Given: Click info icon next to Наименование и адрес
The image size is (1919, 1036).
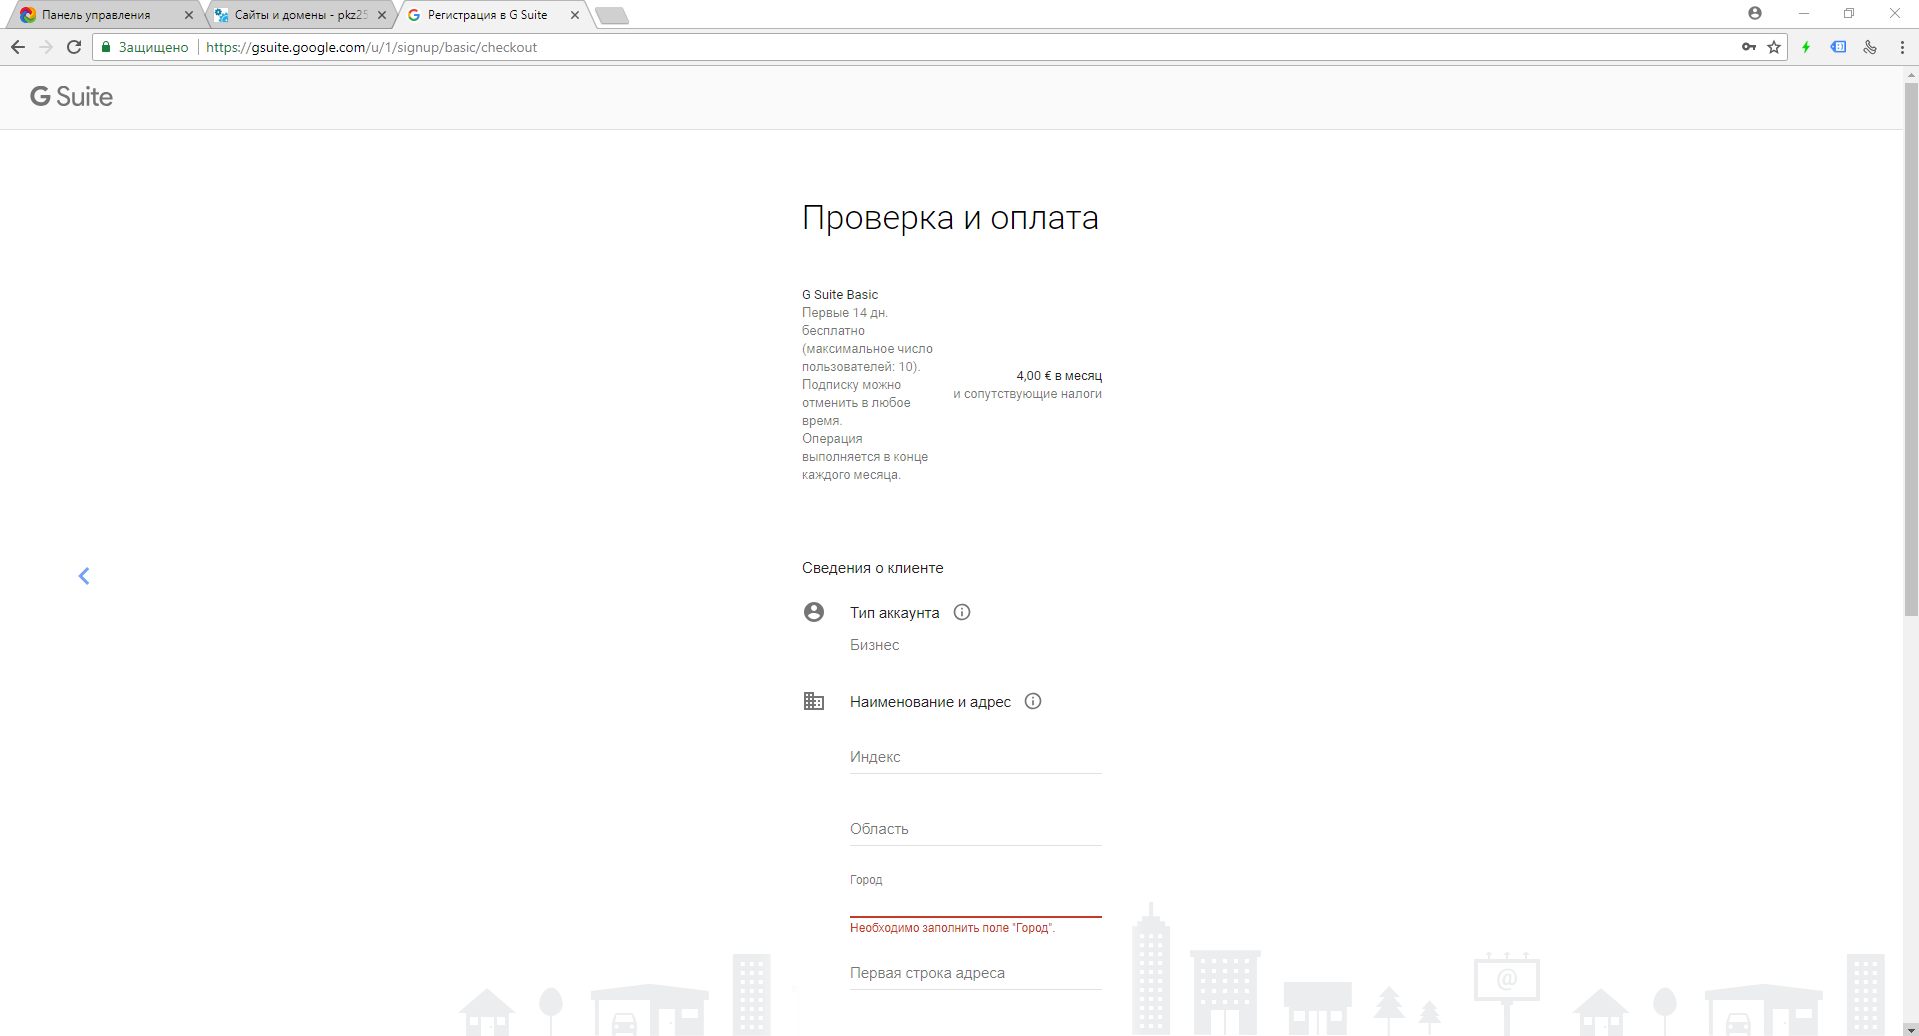Looking at the screenshot, I should coord(1033,701).
